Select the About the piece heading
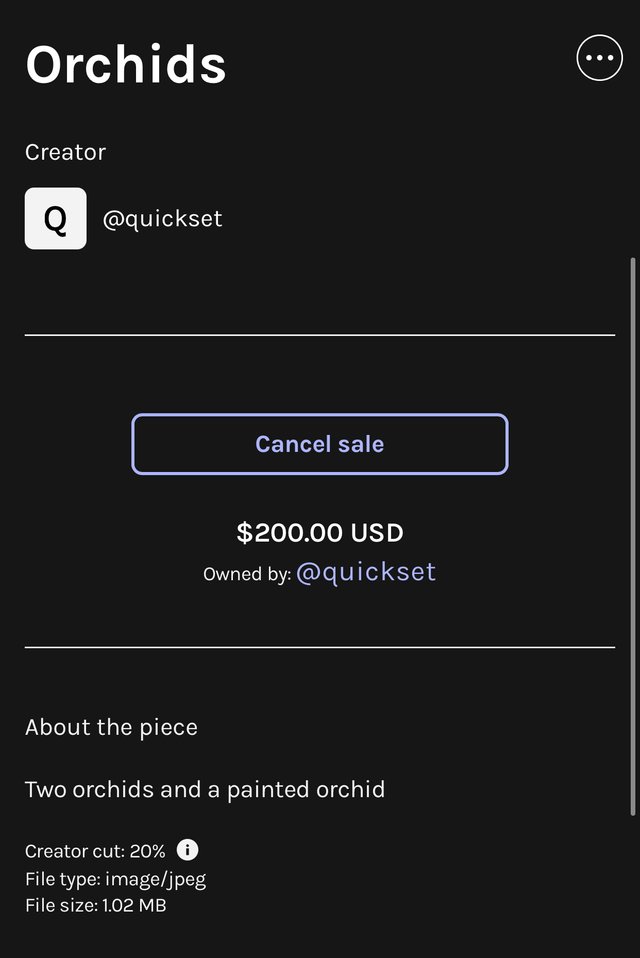The width and height of the screenshot is (640, 958). click(x=111, y=728)
